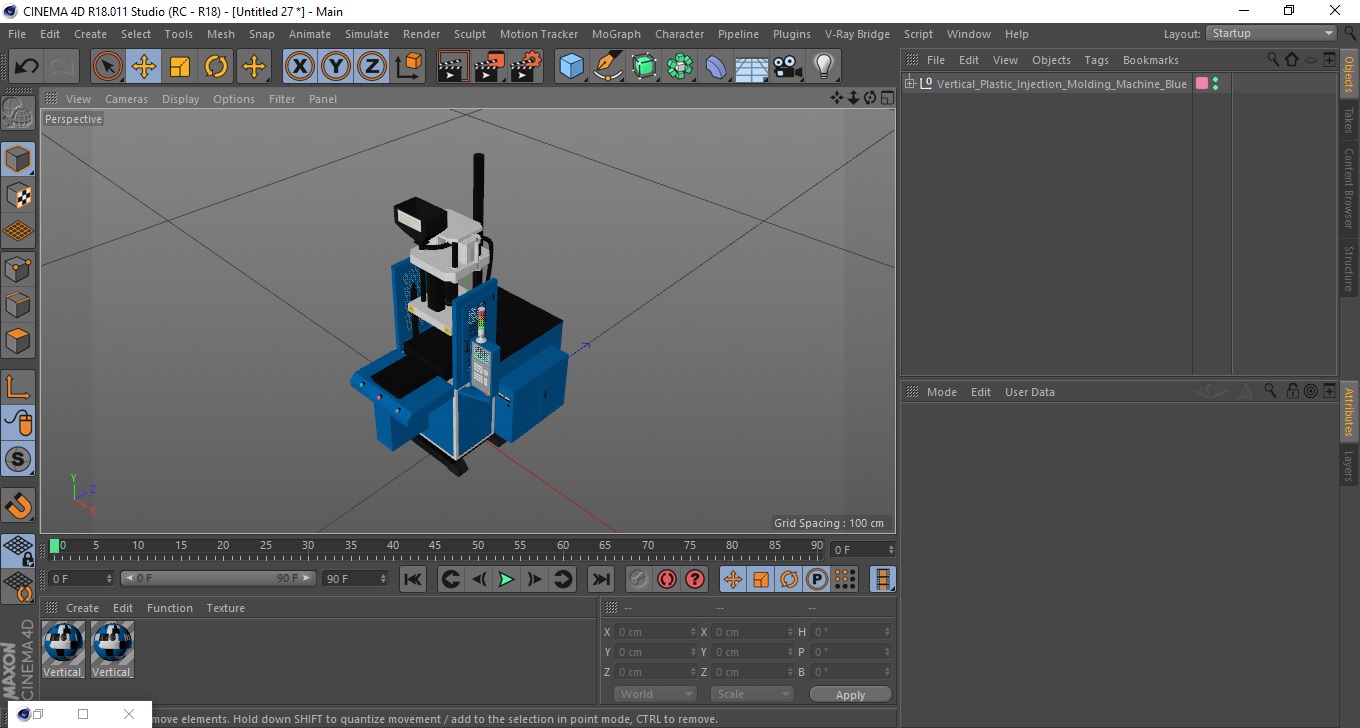Activate the Rotate tool
The image size is (1360, 728).
click(216, 67)
